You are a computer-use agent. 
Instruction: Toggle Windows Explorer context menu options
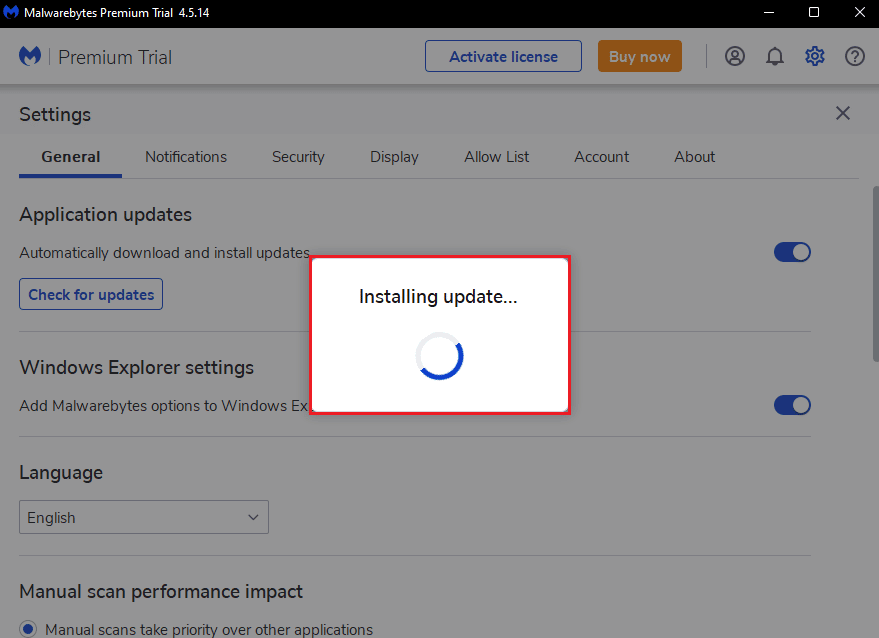pyautogui.click(x=792, y=405)
